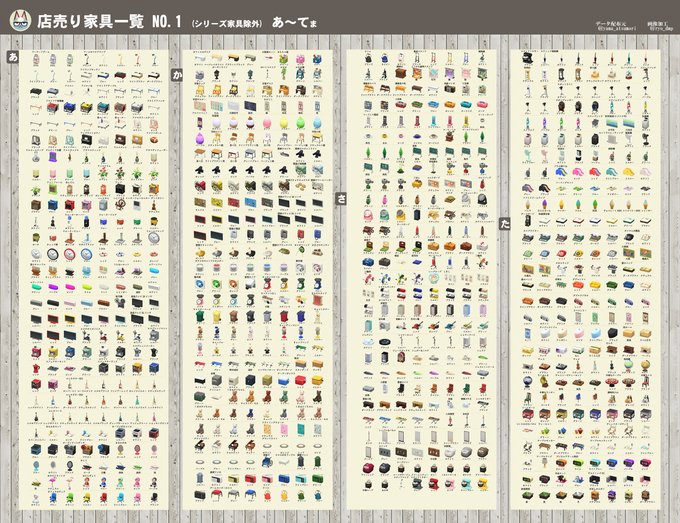Click the NO. 1 label in the header

[167, 21]
